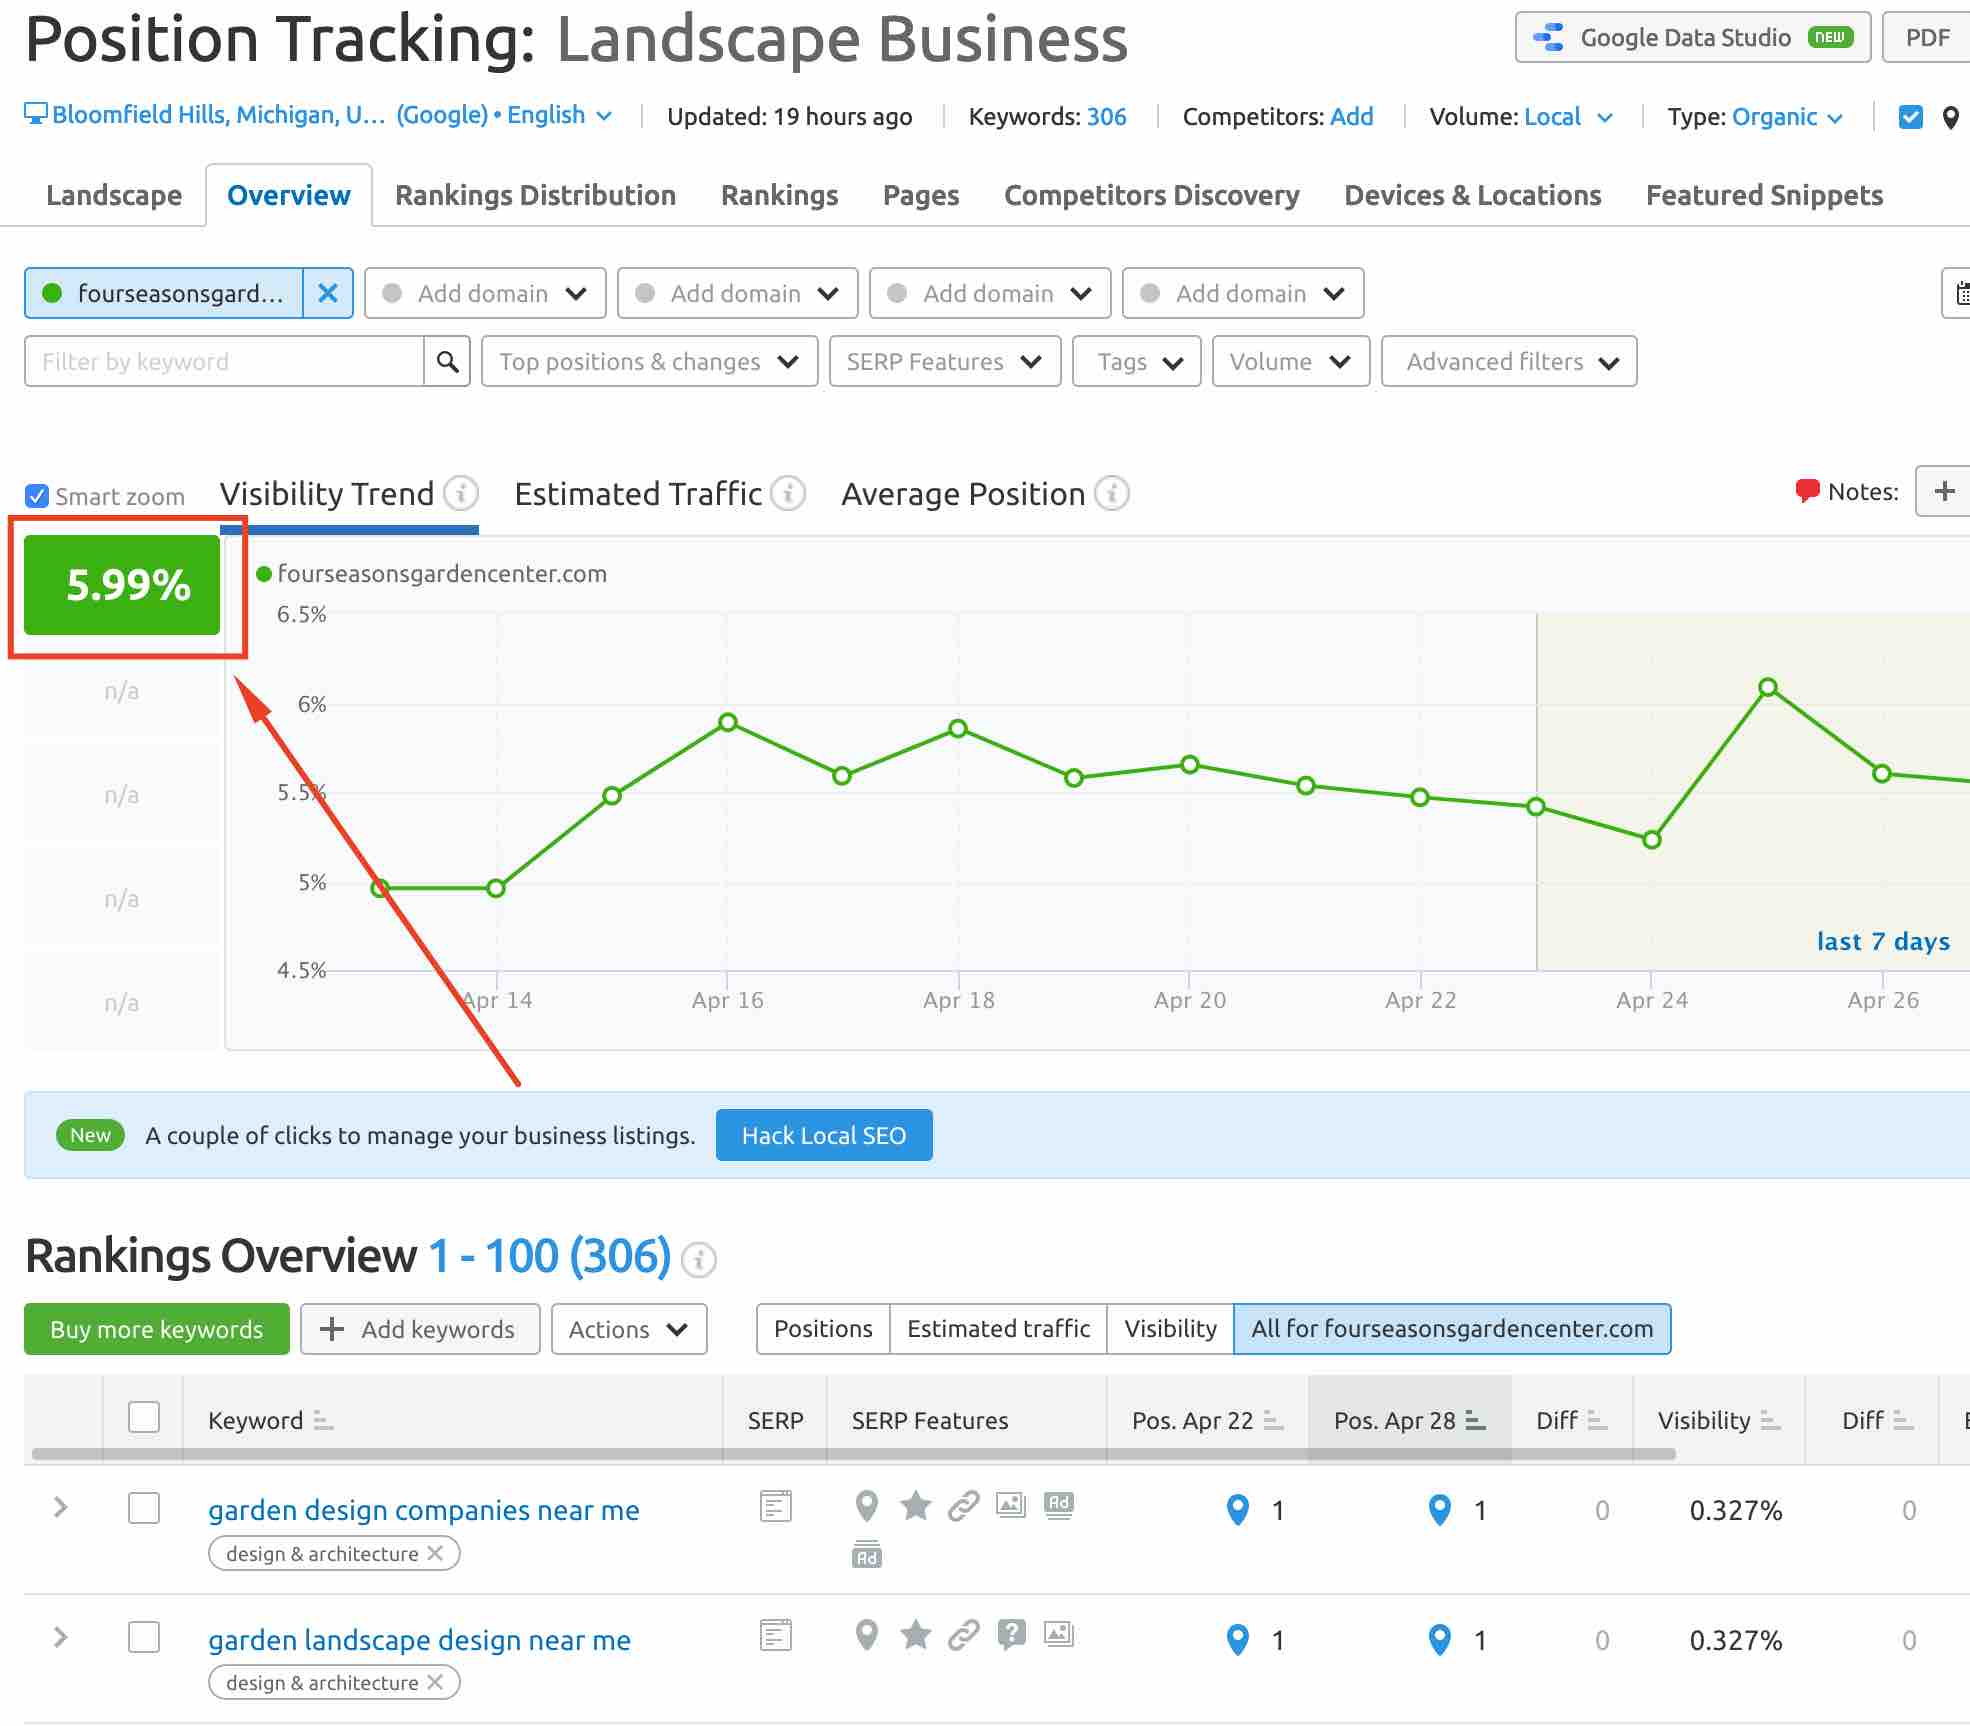Click the Hack Local SEO button
Viewport: 1970px width, 1726px height.
pyautogui.click(x=824, y=1135)
